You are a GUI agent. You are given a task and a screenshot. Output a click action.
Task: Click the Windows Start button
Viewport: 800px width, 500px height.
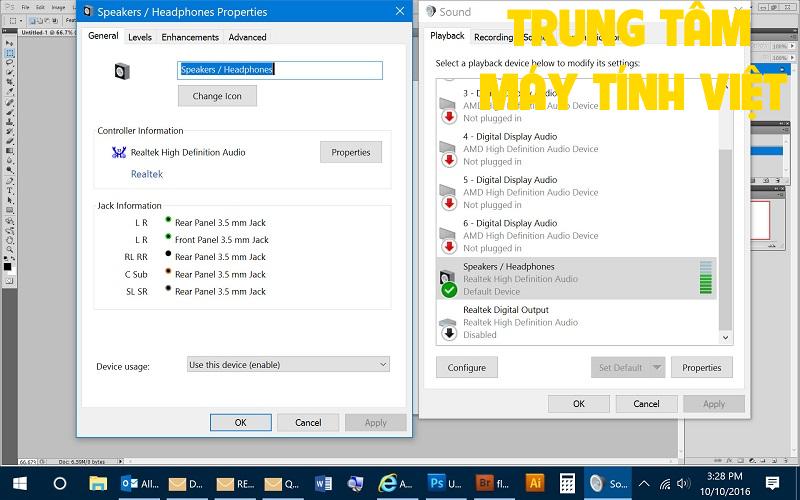[20, 483]
